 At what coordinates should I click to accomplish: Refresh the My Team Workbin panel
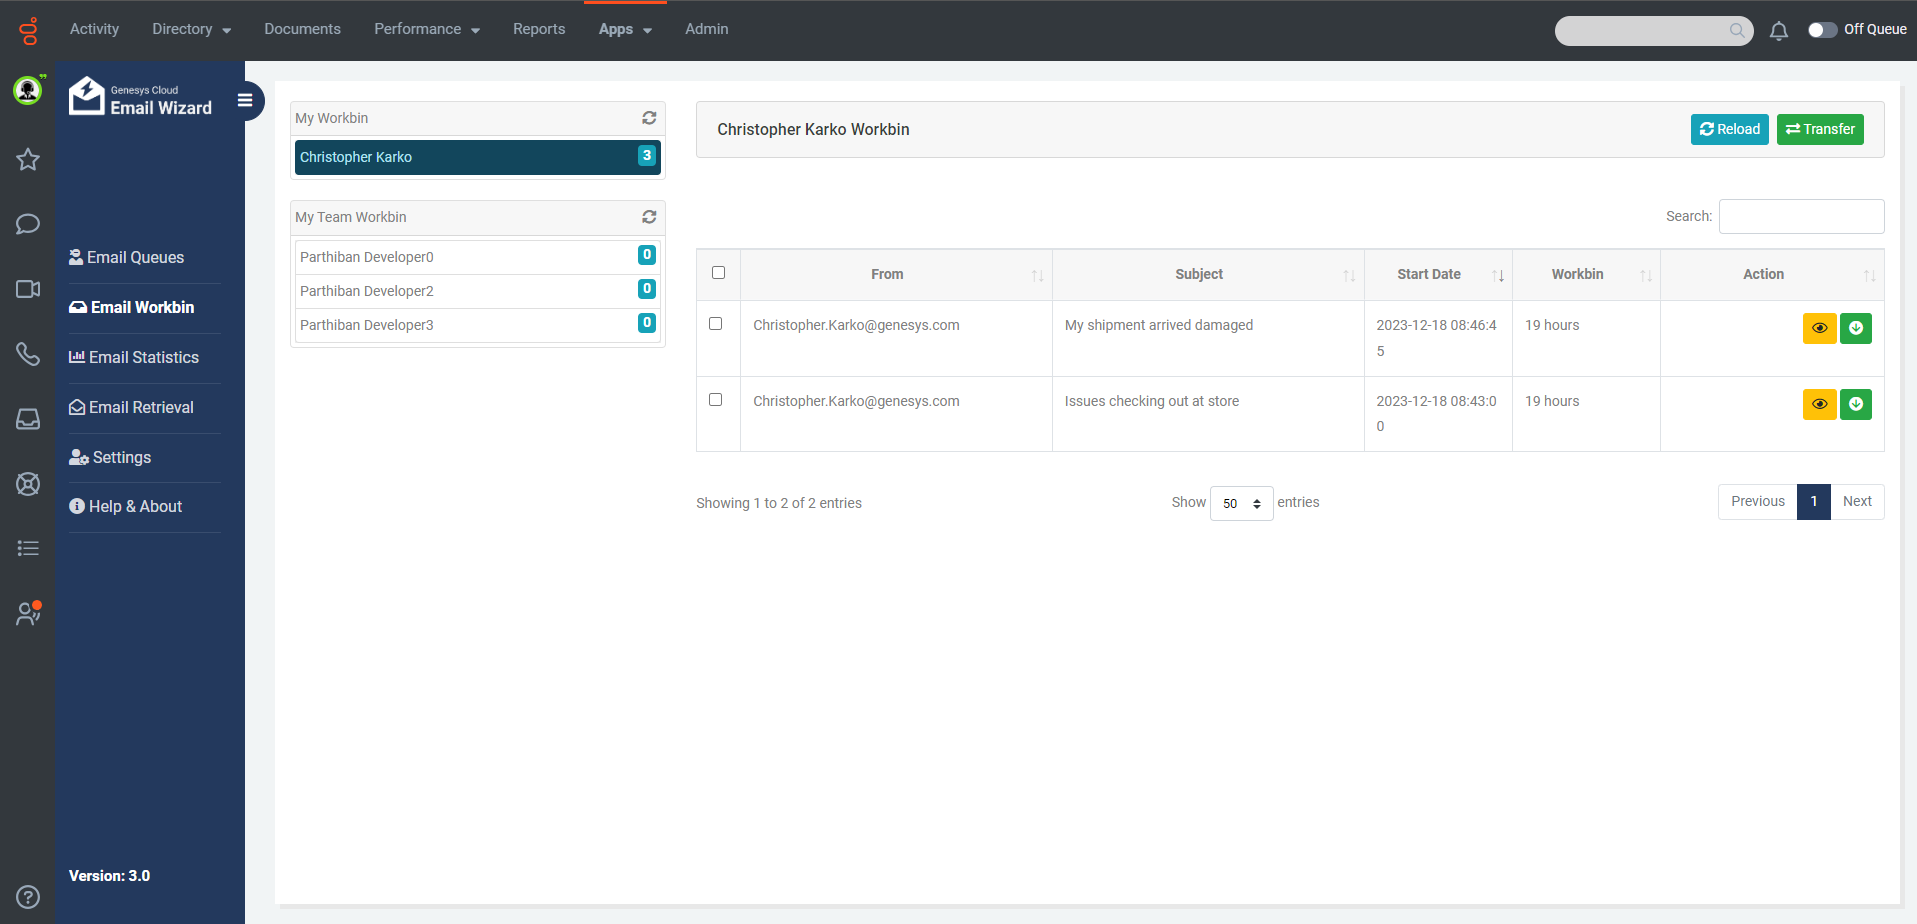pos(649,217)
